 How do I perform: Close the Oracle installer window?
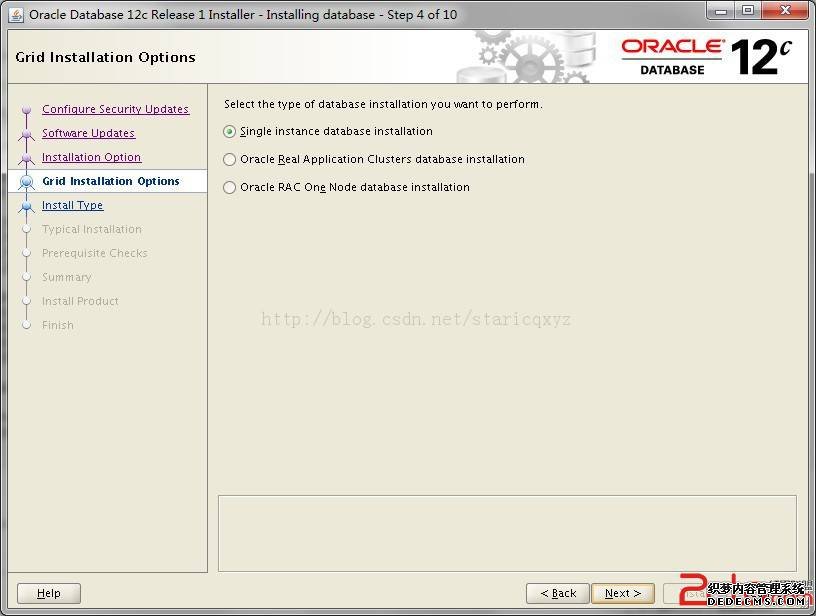pyautogui.click(x=785, y=11)
